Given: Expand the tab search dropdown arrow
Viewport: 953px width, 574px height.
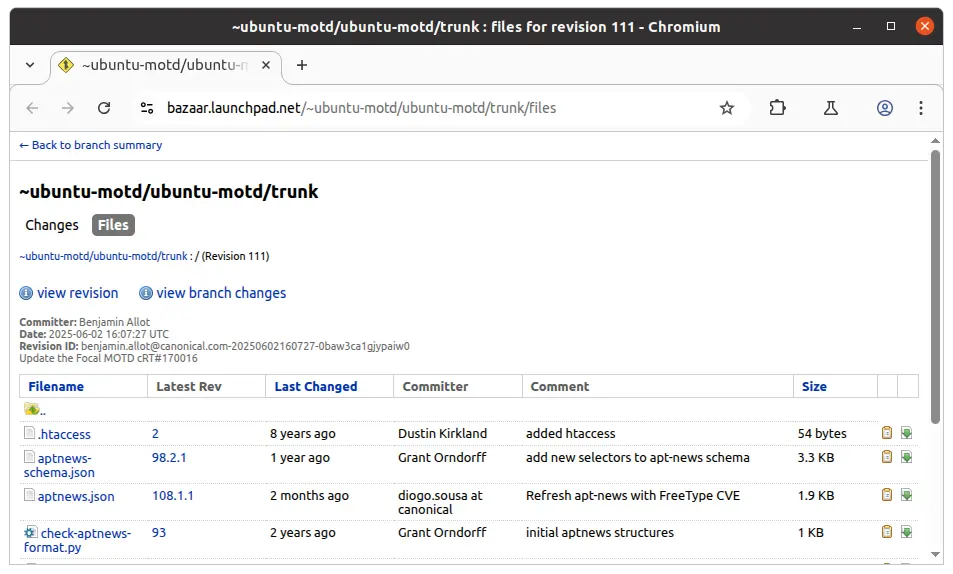Looking at the screenshot, I should 30,65.
